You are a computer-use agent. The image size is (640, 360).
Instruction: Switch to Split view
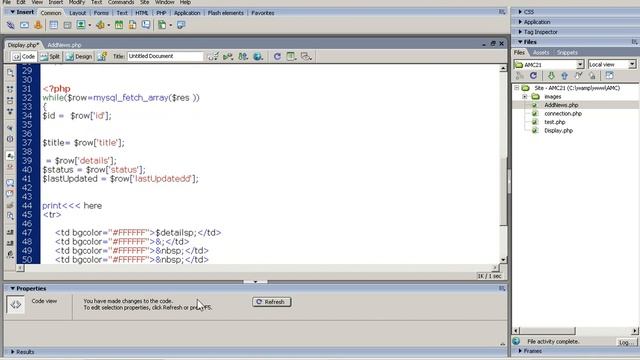[x=50, y=56]
